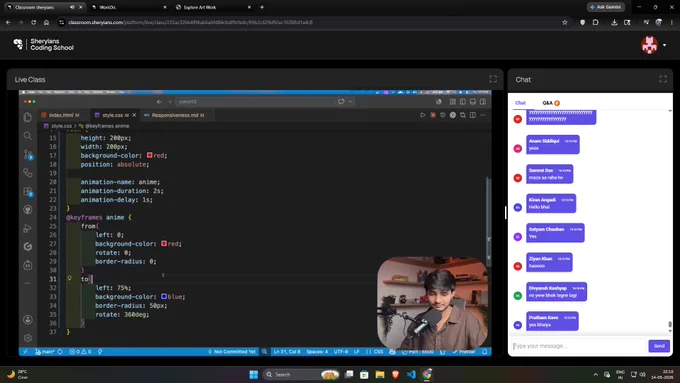Click the lightbulb on line 31
This screenshot has width=680, height=383.
69,278
